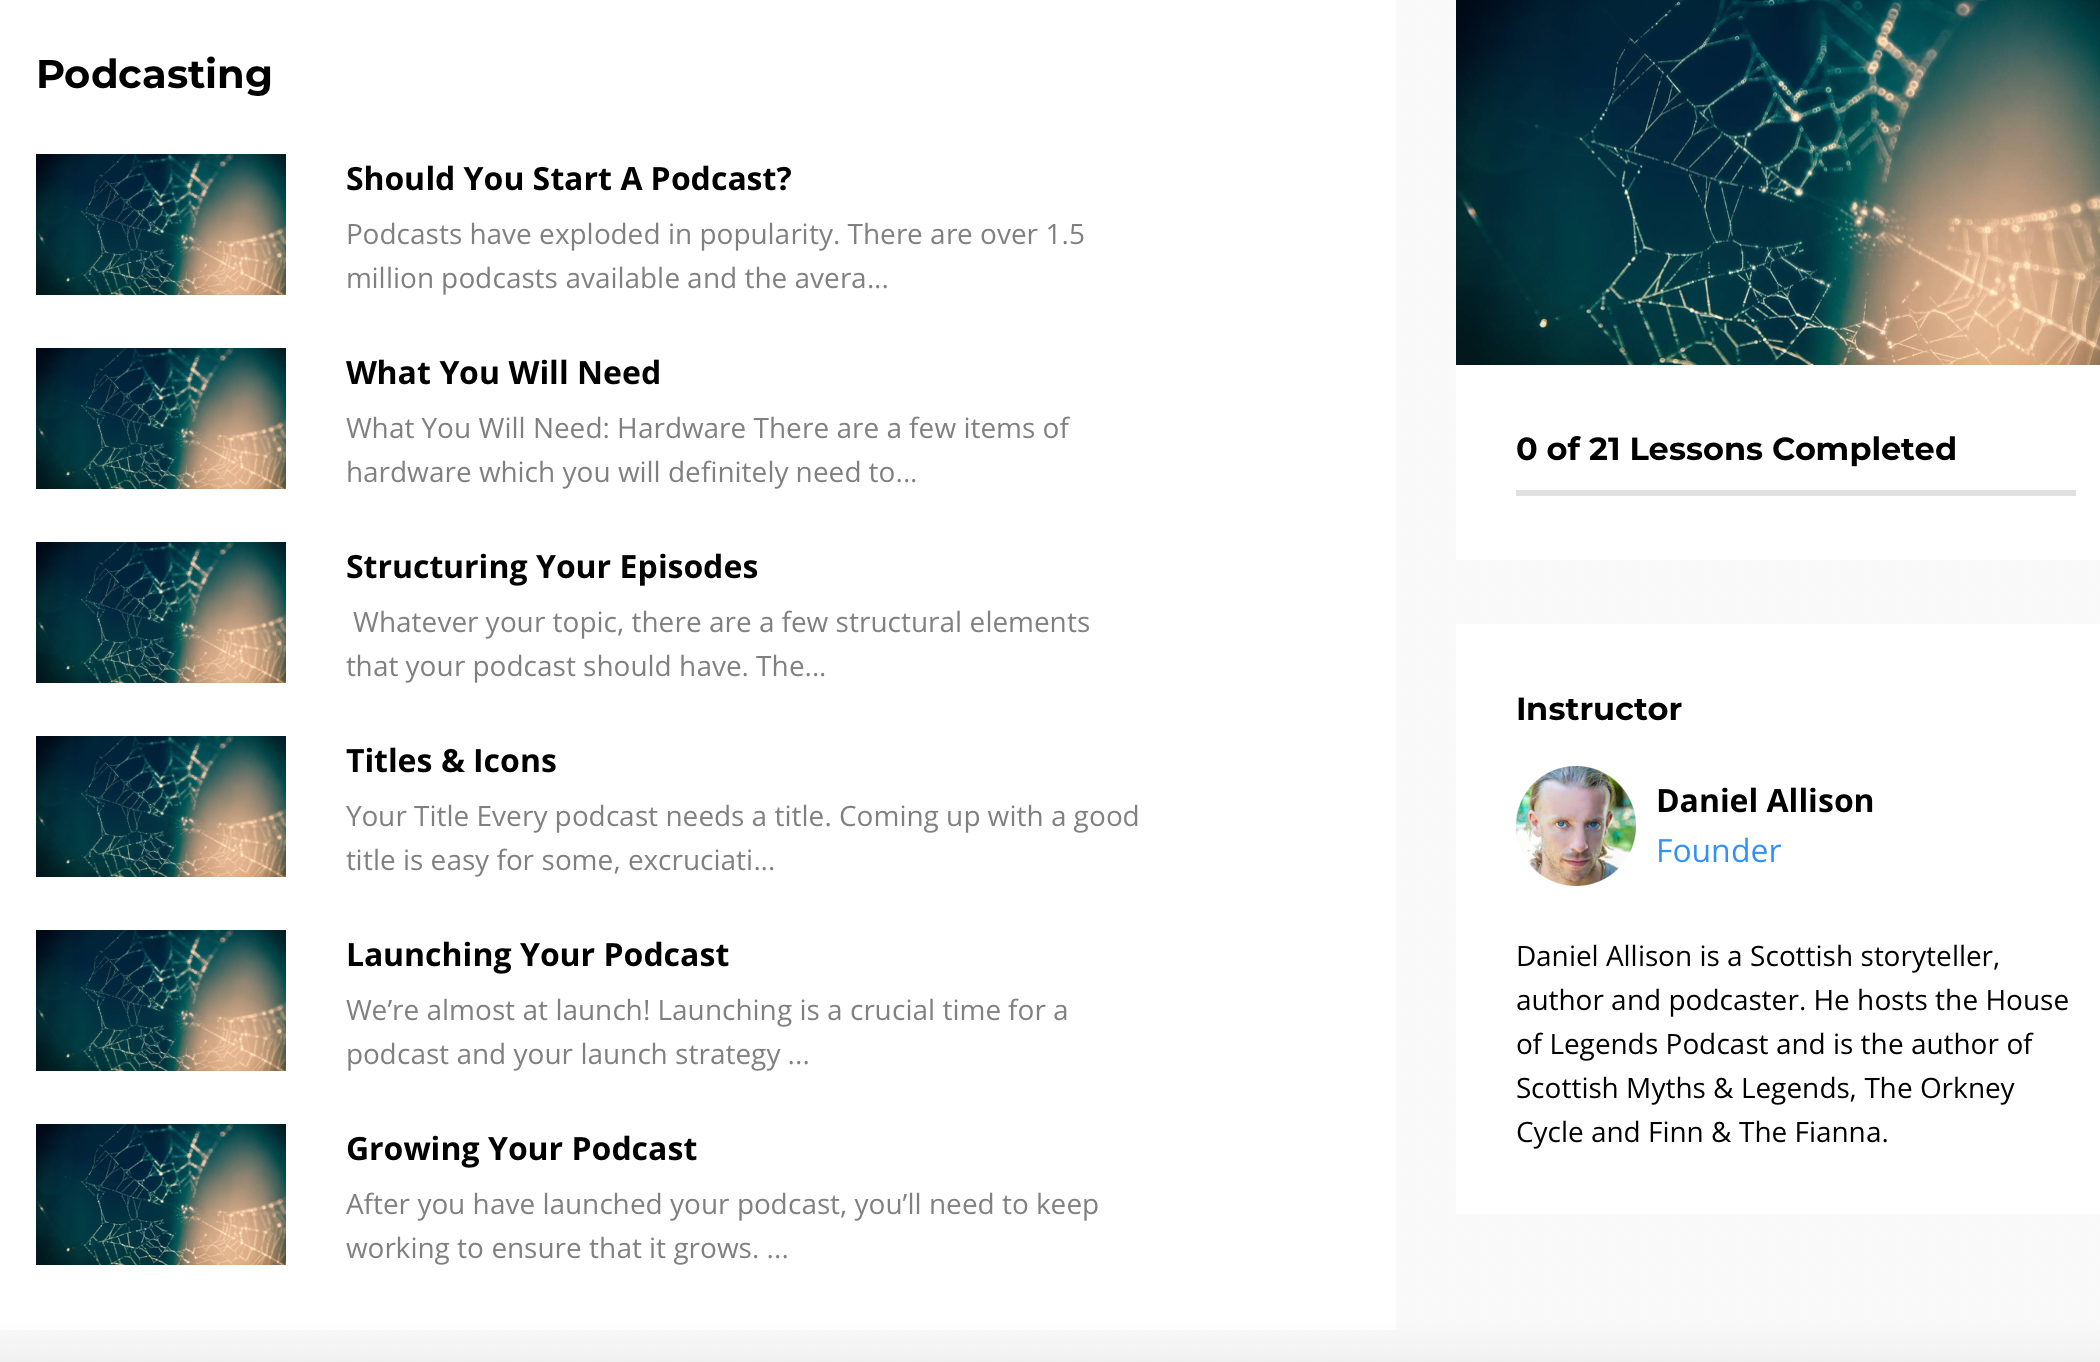This screenshot has height=1362, width=2100.
Task: Click excerpt 'After you have launched your podcast'
Action: click(x=722, y=1226)
